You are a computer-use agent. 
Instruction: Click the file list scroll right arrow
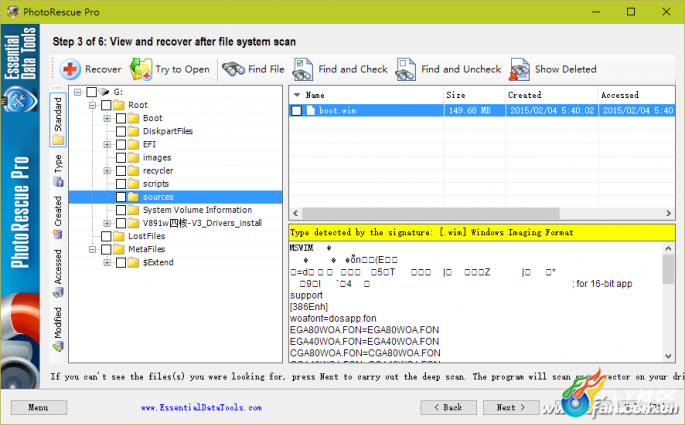coord(668,213)
